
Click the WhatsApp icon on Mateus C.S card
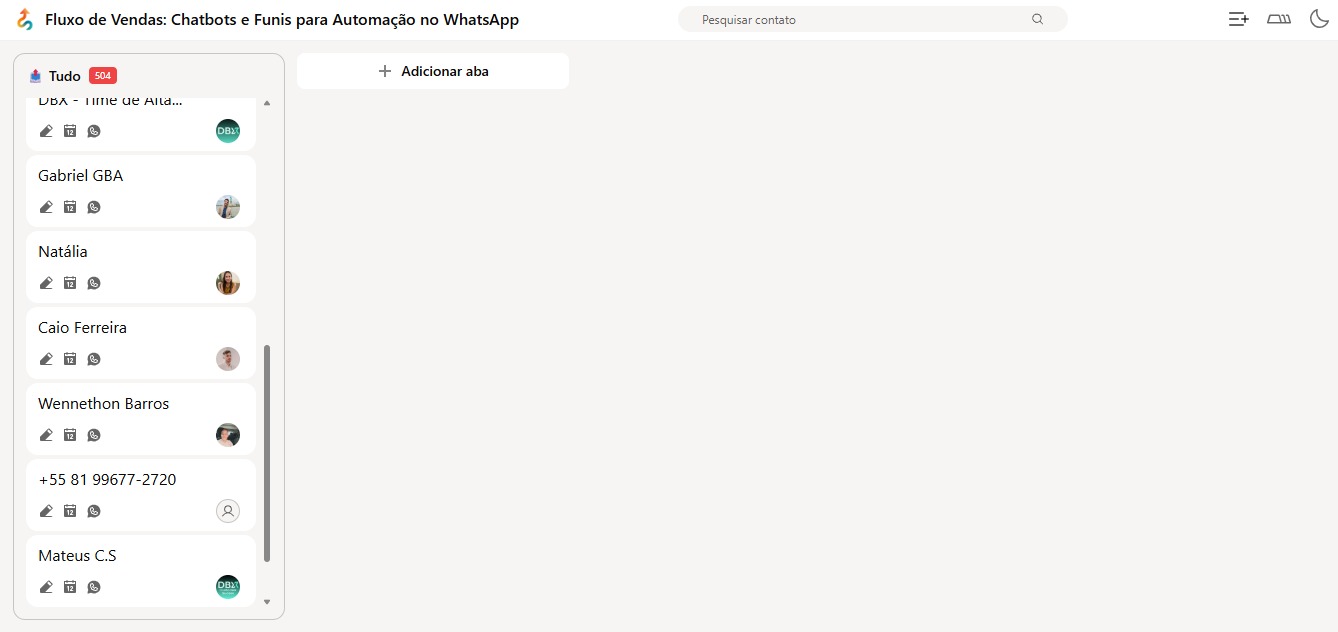(x=94, y=587)
